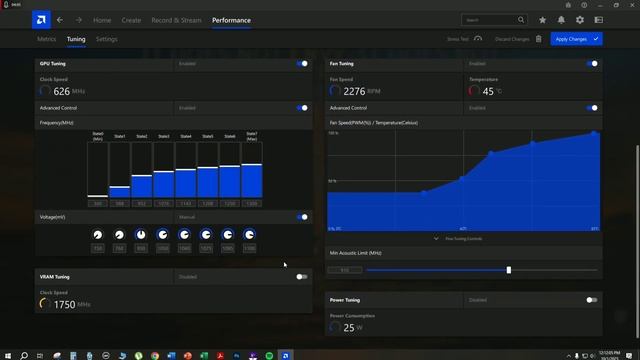This screenshot has width=640, height=360.
Task: Open Windows taskbar search
Action: point(24,356)
